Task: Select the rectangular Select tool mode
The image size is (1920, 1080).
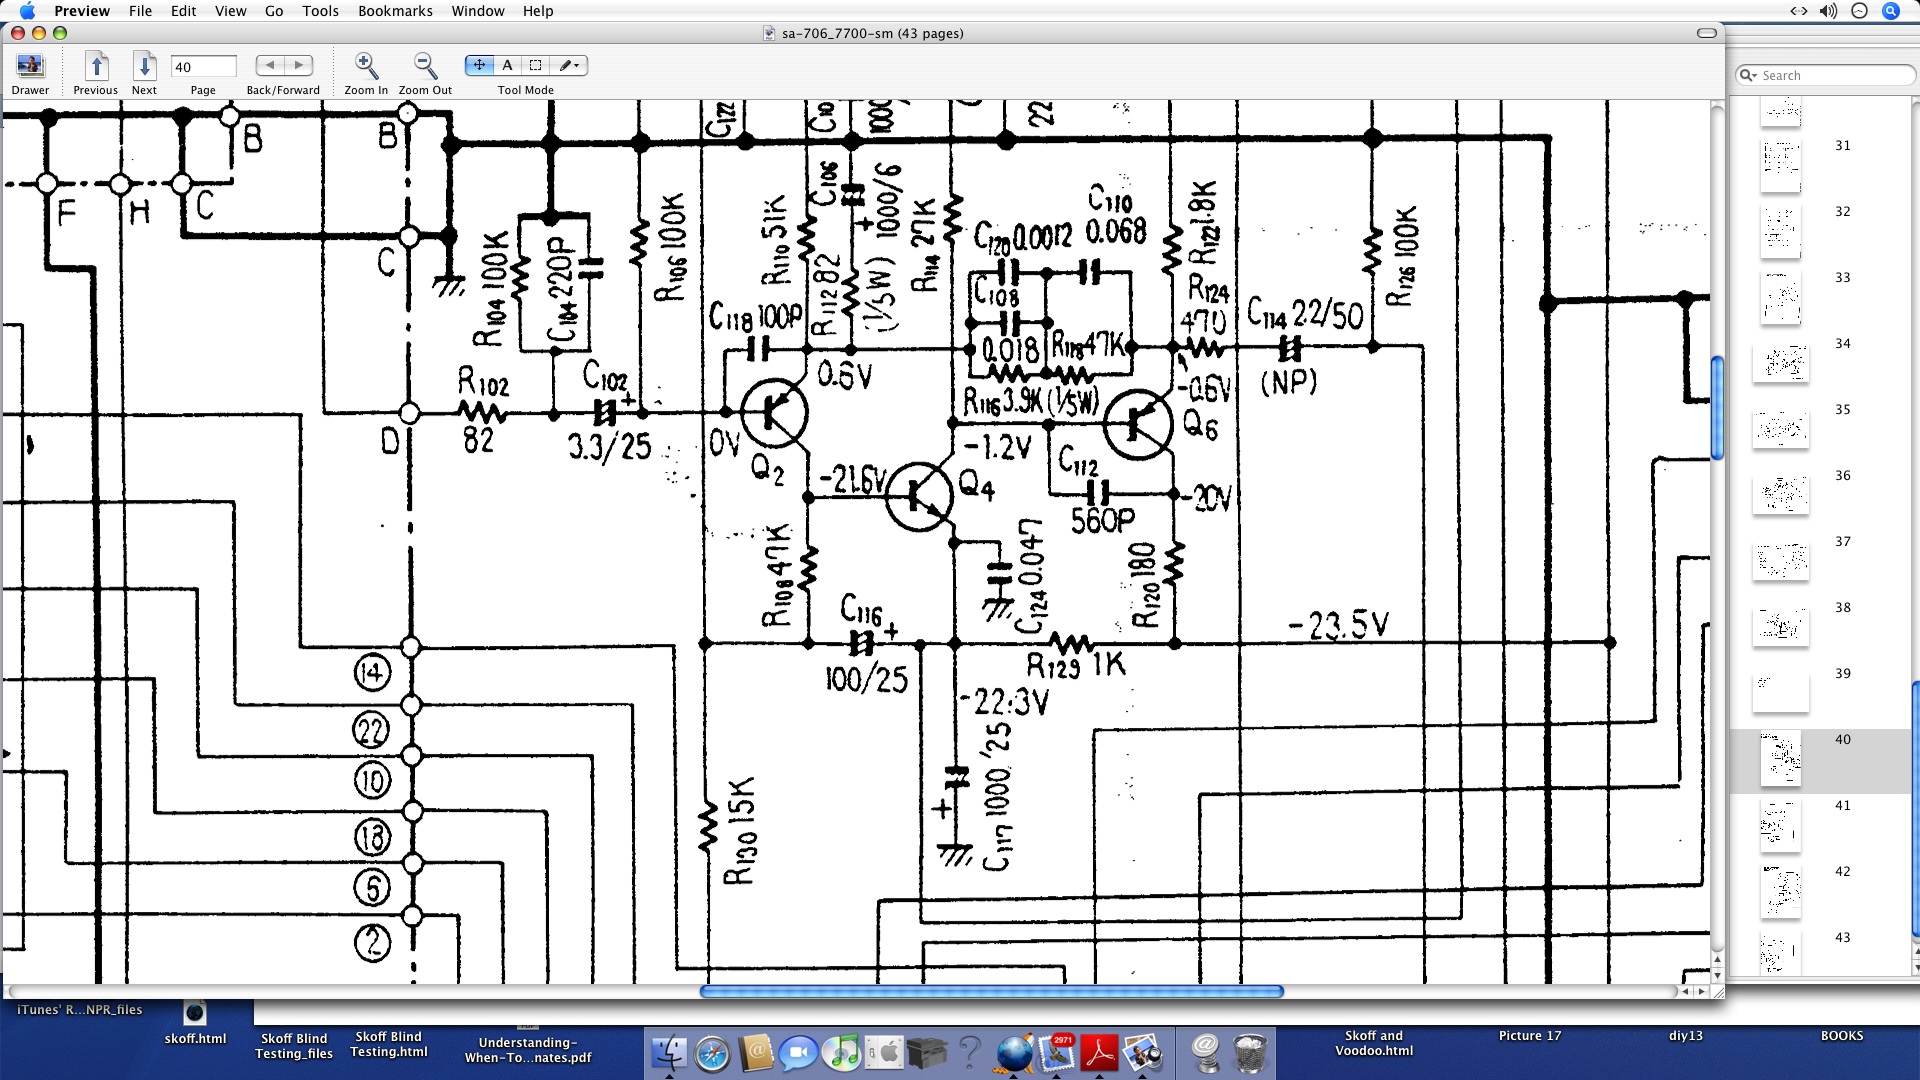Action: coord(535,65)
